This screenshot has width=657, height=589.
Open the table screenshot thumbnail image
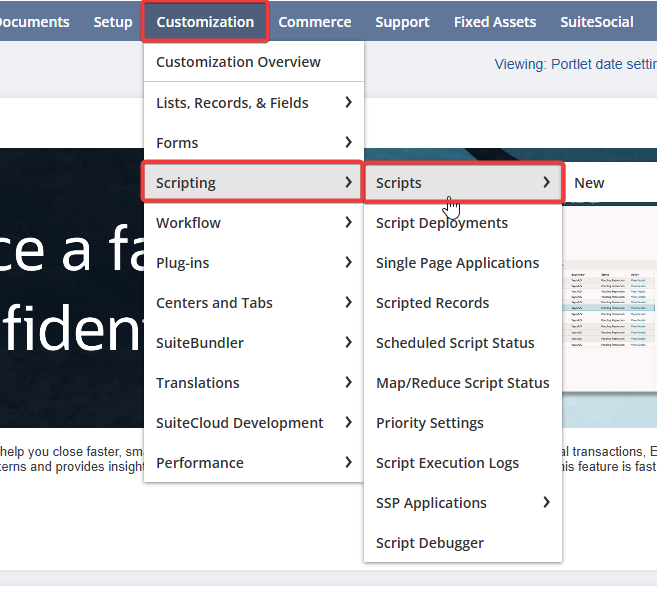pos(610,297)
